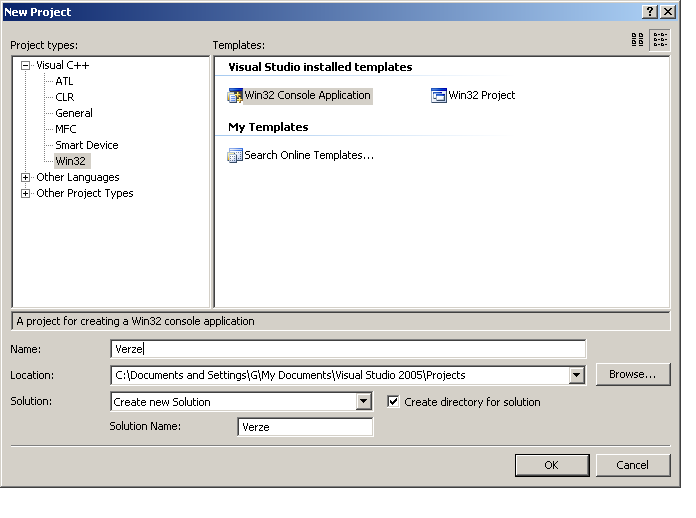The image size is (696, 518).
Task: Click the Browse... button
Action: (x=633, y=374)
